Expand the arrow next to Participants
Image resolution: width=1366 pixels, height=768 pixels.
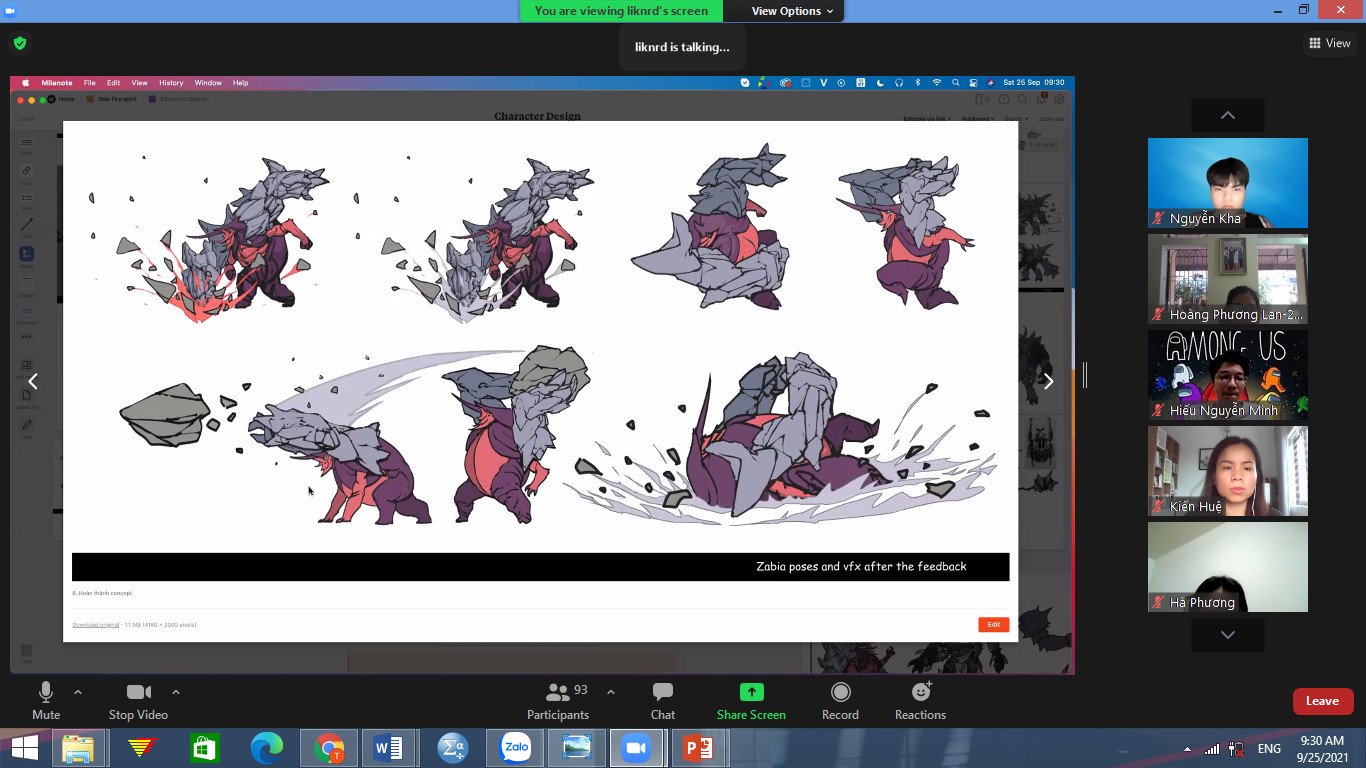pyautogui.click(x=611, y=692)
